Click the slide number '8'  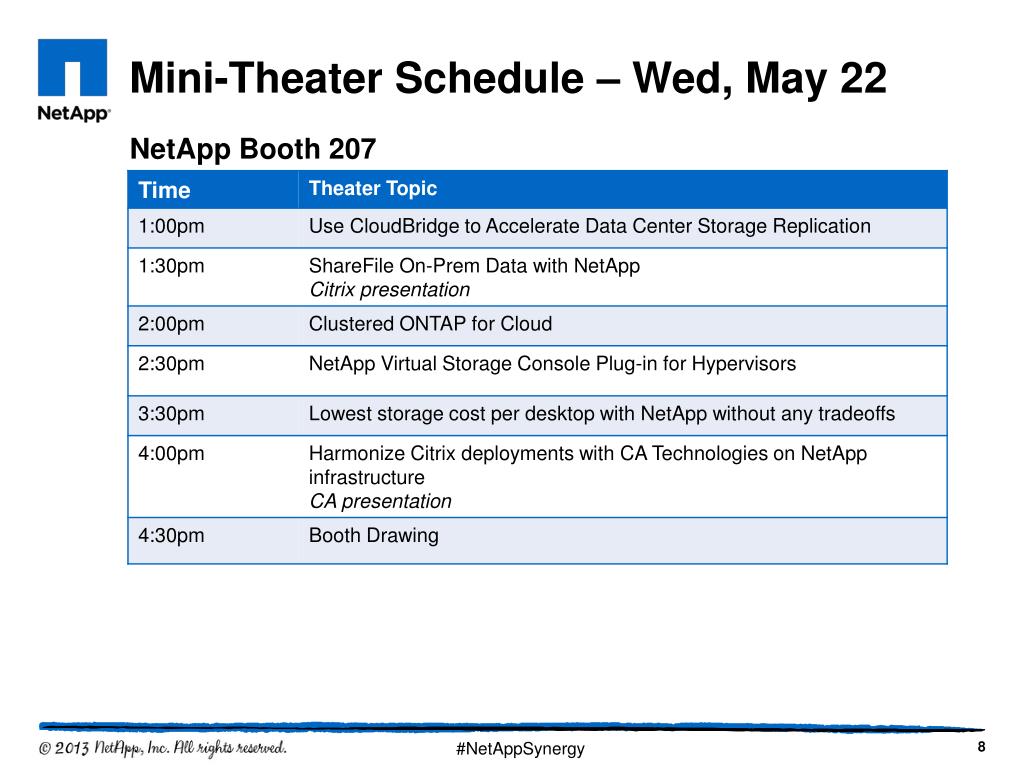click(x=981, y=746)
